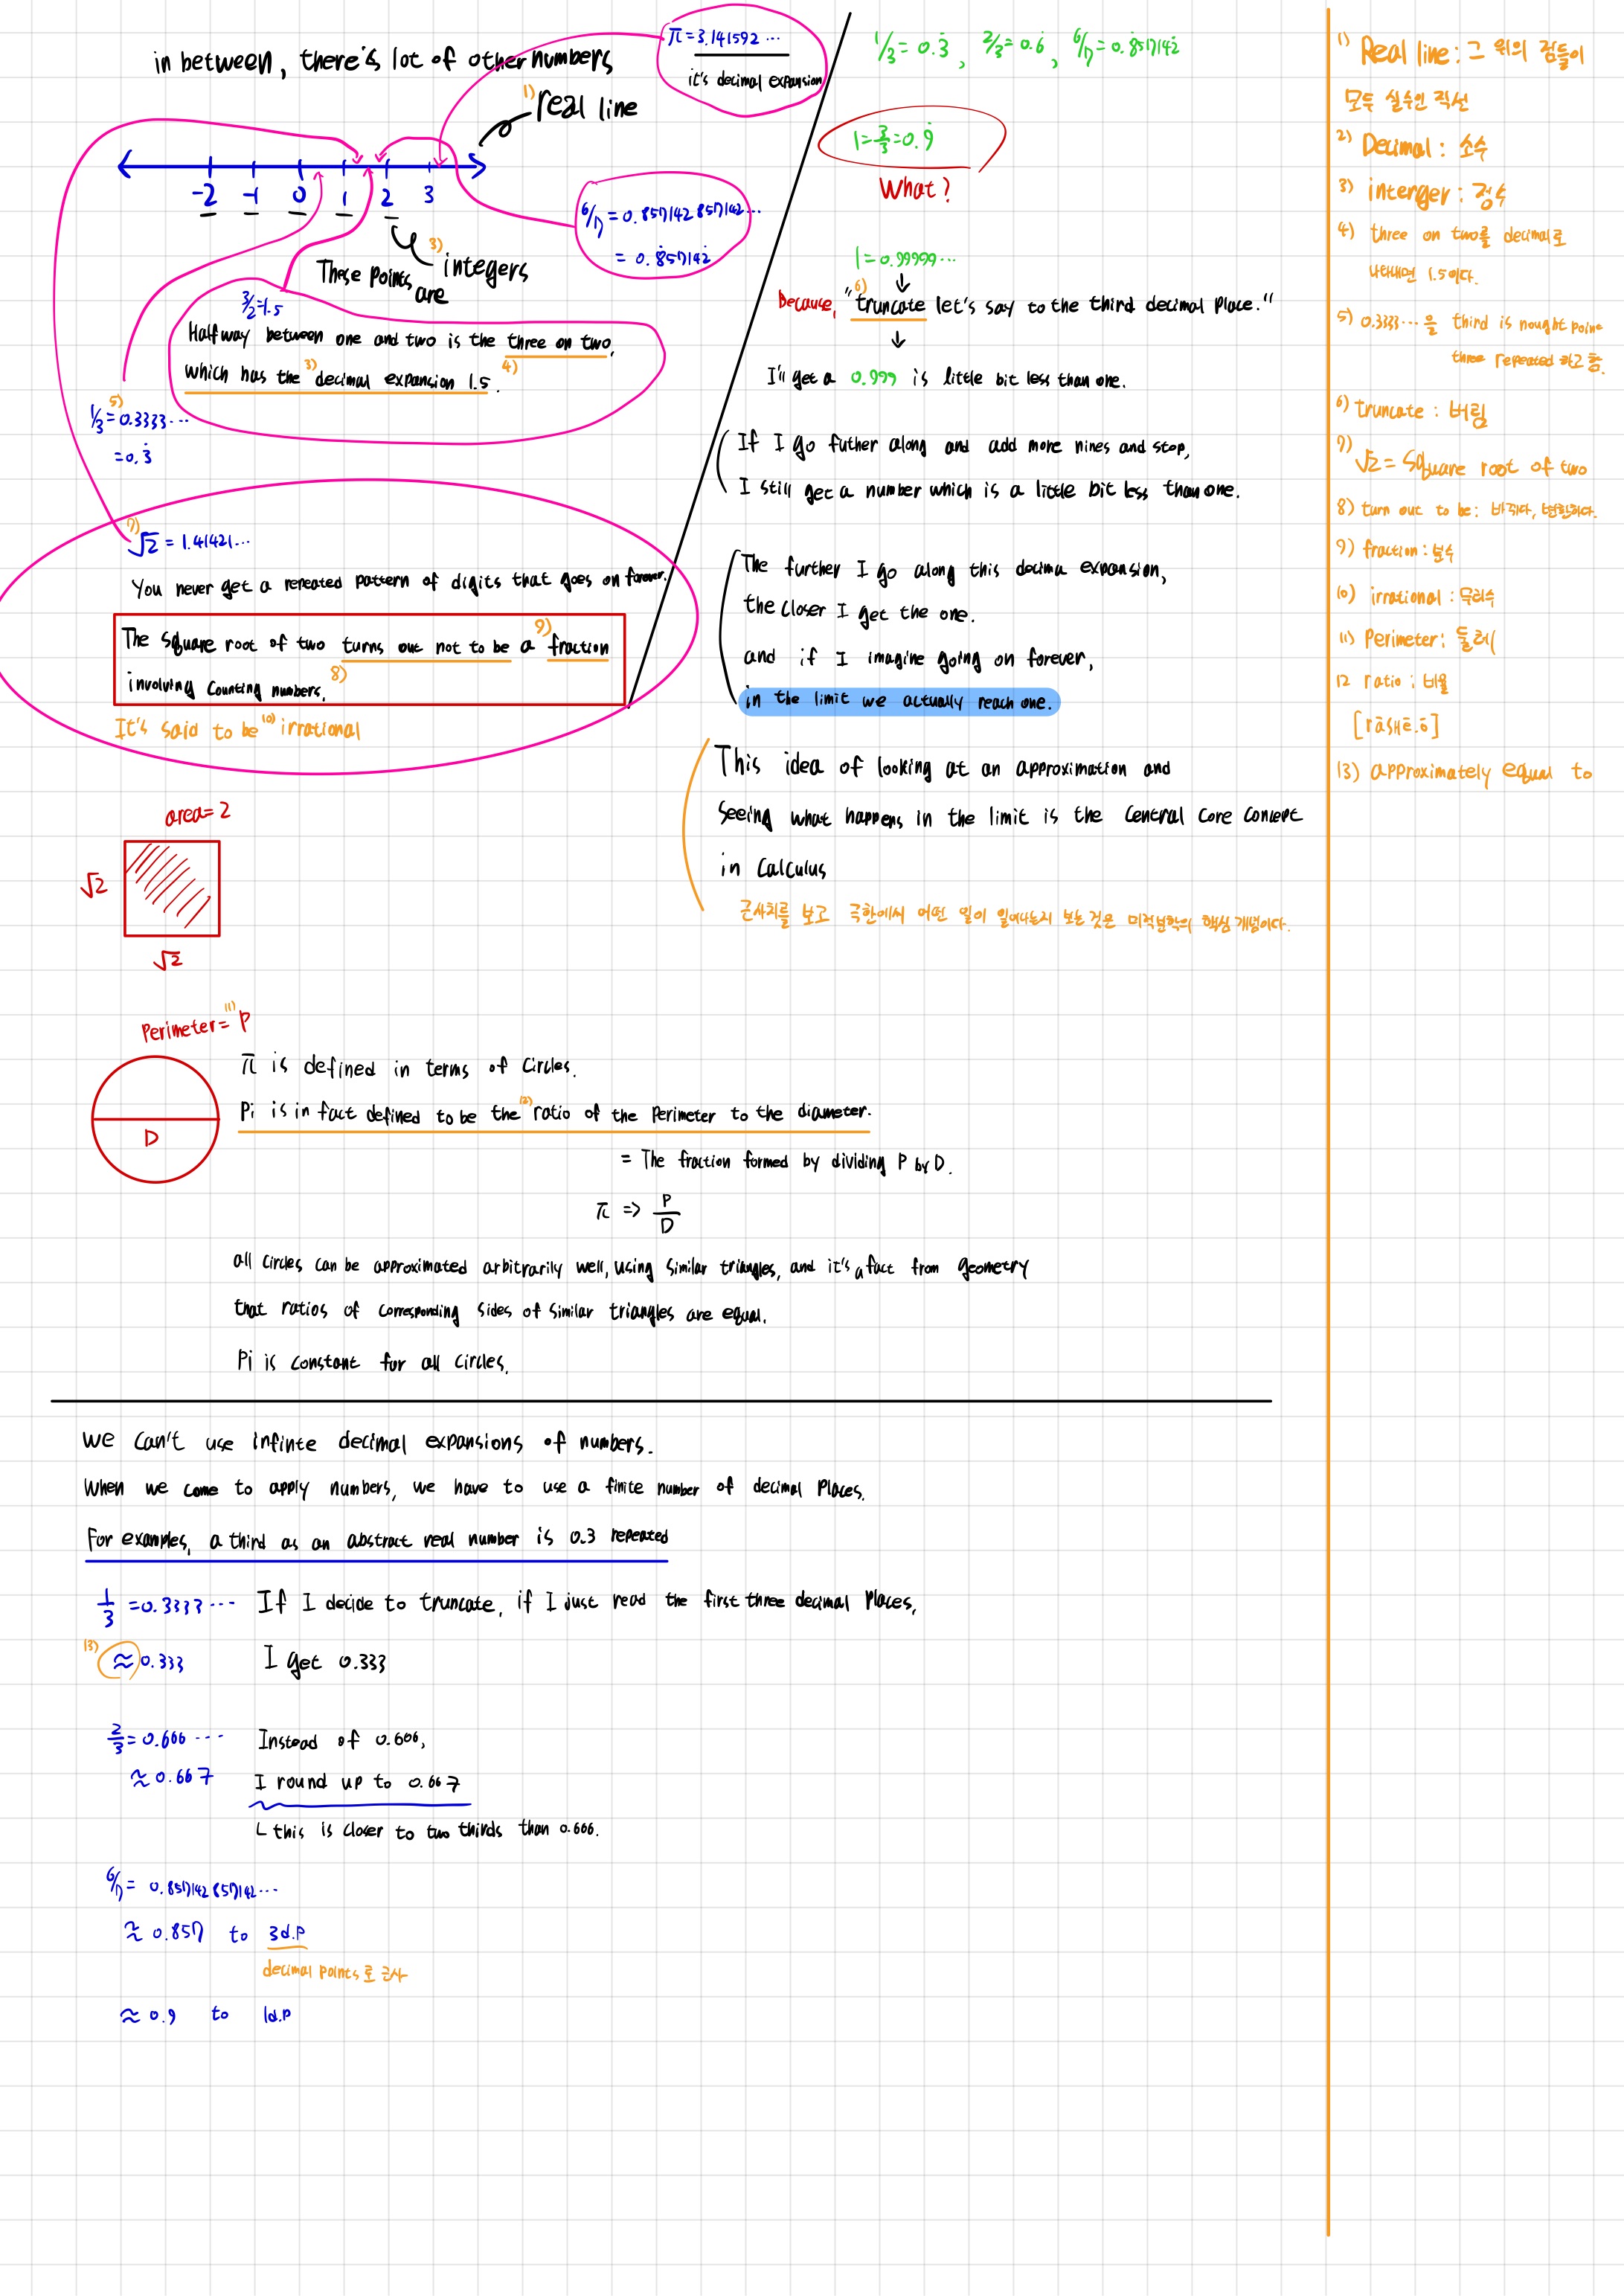This screenshot has height=2296, width=1624.
Task: Click "If I decide to truncate" sentence
Action: click(x=586, y=1602)
